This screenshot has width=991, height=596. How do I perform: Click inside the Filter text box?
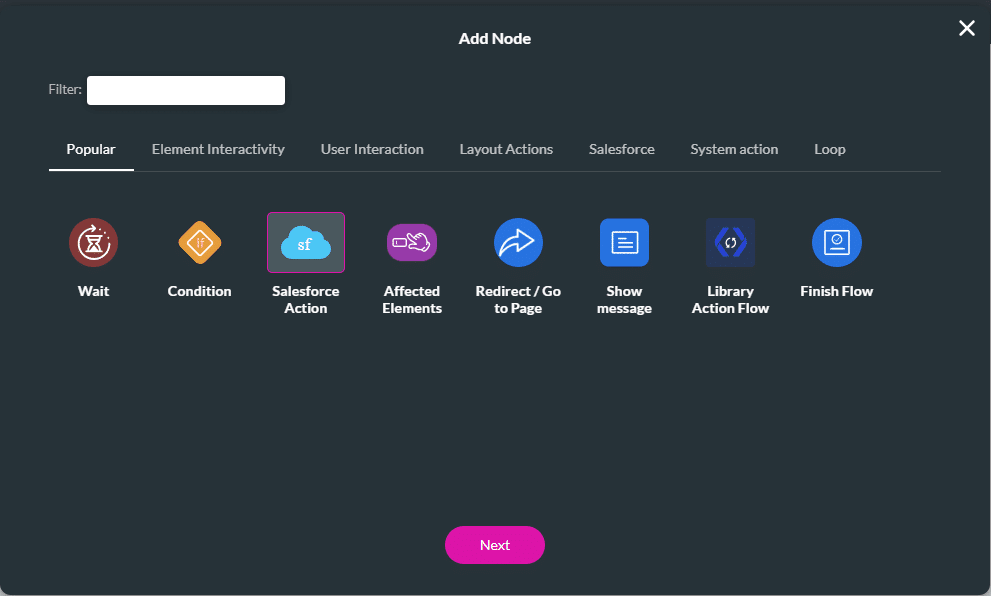[x=185, y=90]
